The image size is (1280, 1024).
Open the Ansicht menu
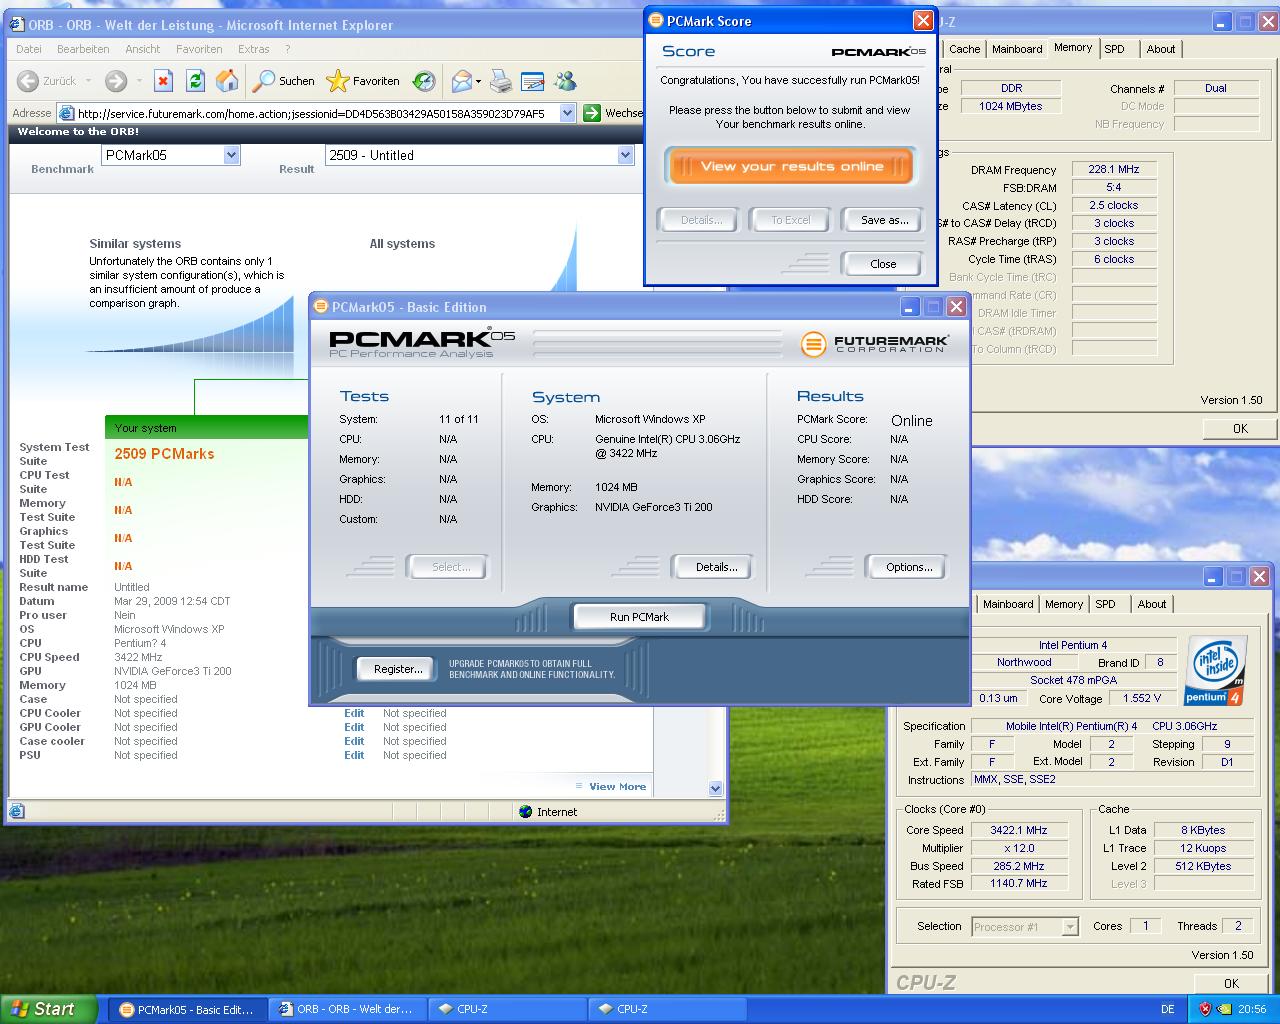[143, 49]
